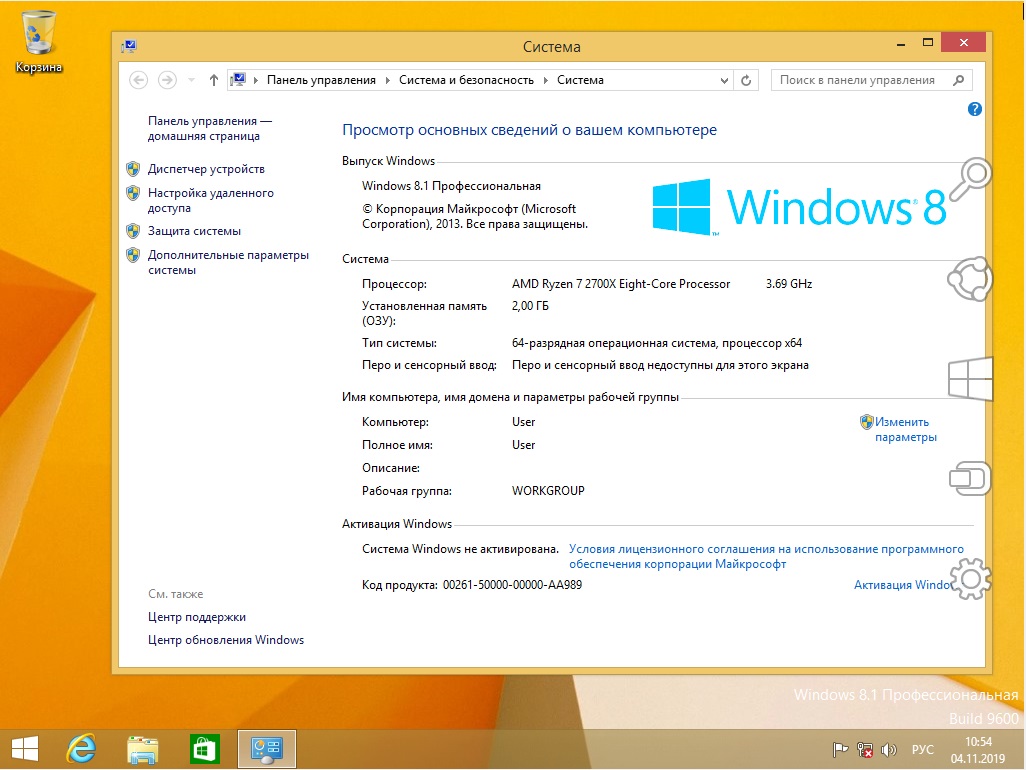The width and height of the screenshot is (1026, 770).
Task: Open 'Центр обновления Windows' link
Action: (x=226, y=640)
